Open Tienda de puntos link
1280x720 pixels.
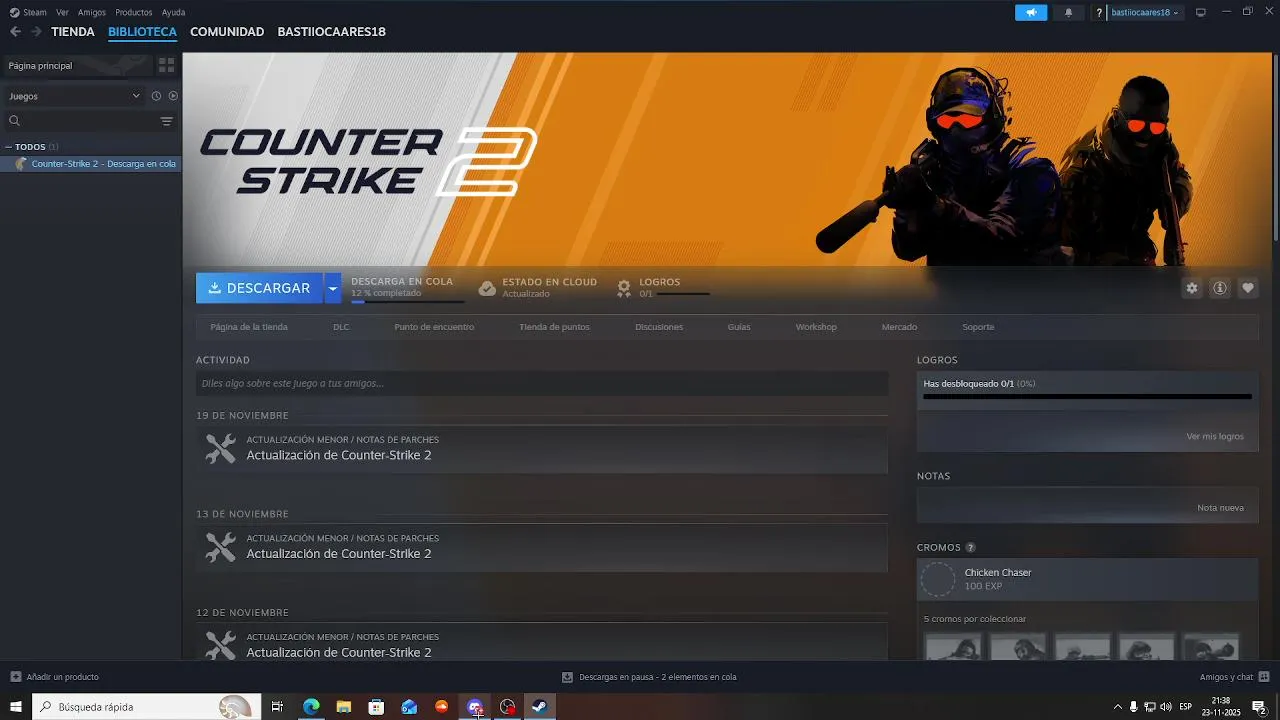click(x=554, y=327)
